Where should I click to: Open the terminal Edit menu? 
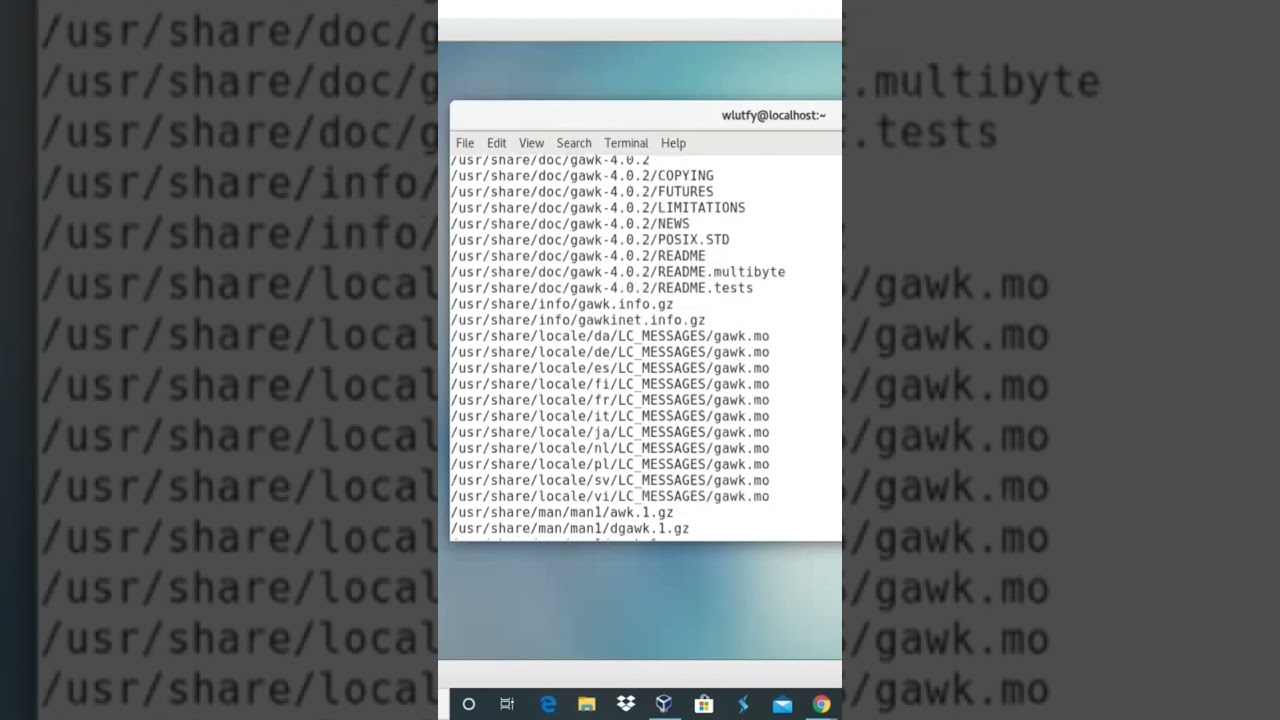pos(496,143)
